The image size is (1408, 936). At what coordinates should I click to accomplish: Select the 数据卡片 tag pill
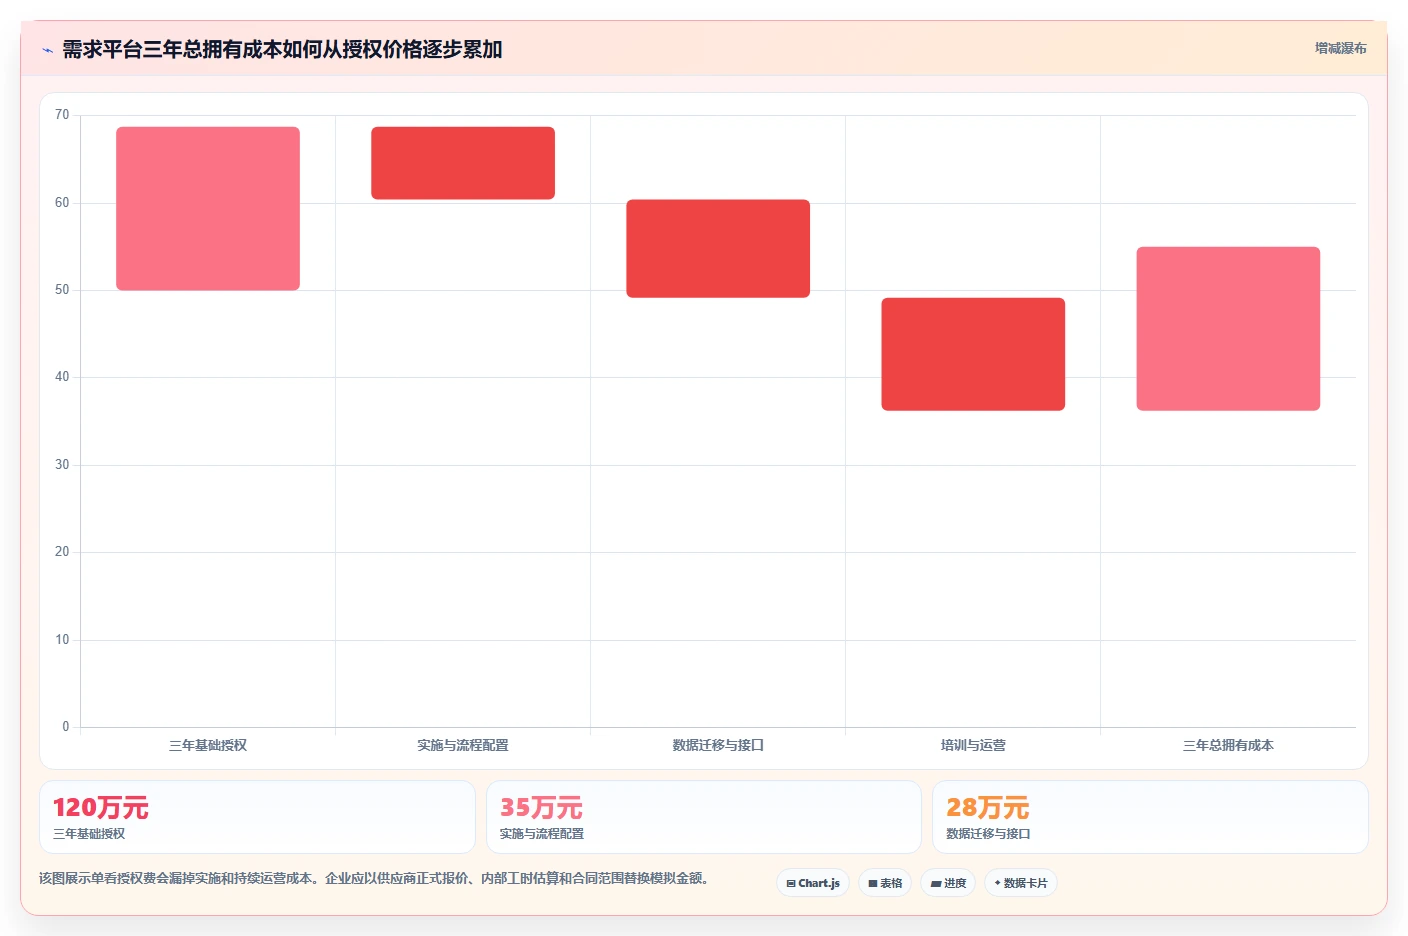point(1021,883)
